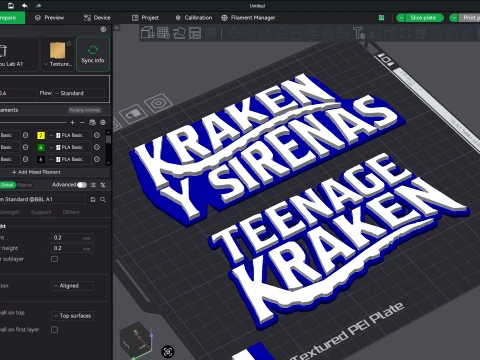The image size is (480, 360).
Task: Click the Auto orient icon
Action: (179, 33)
